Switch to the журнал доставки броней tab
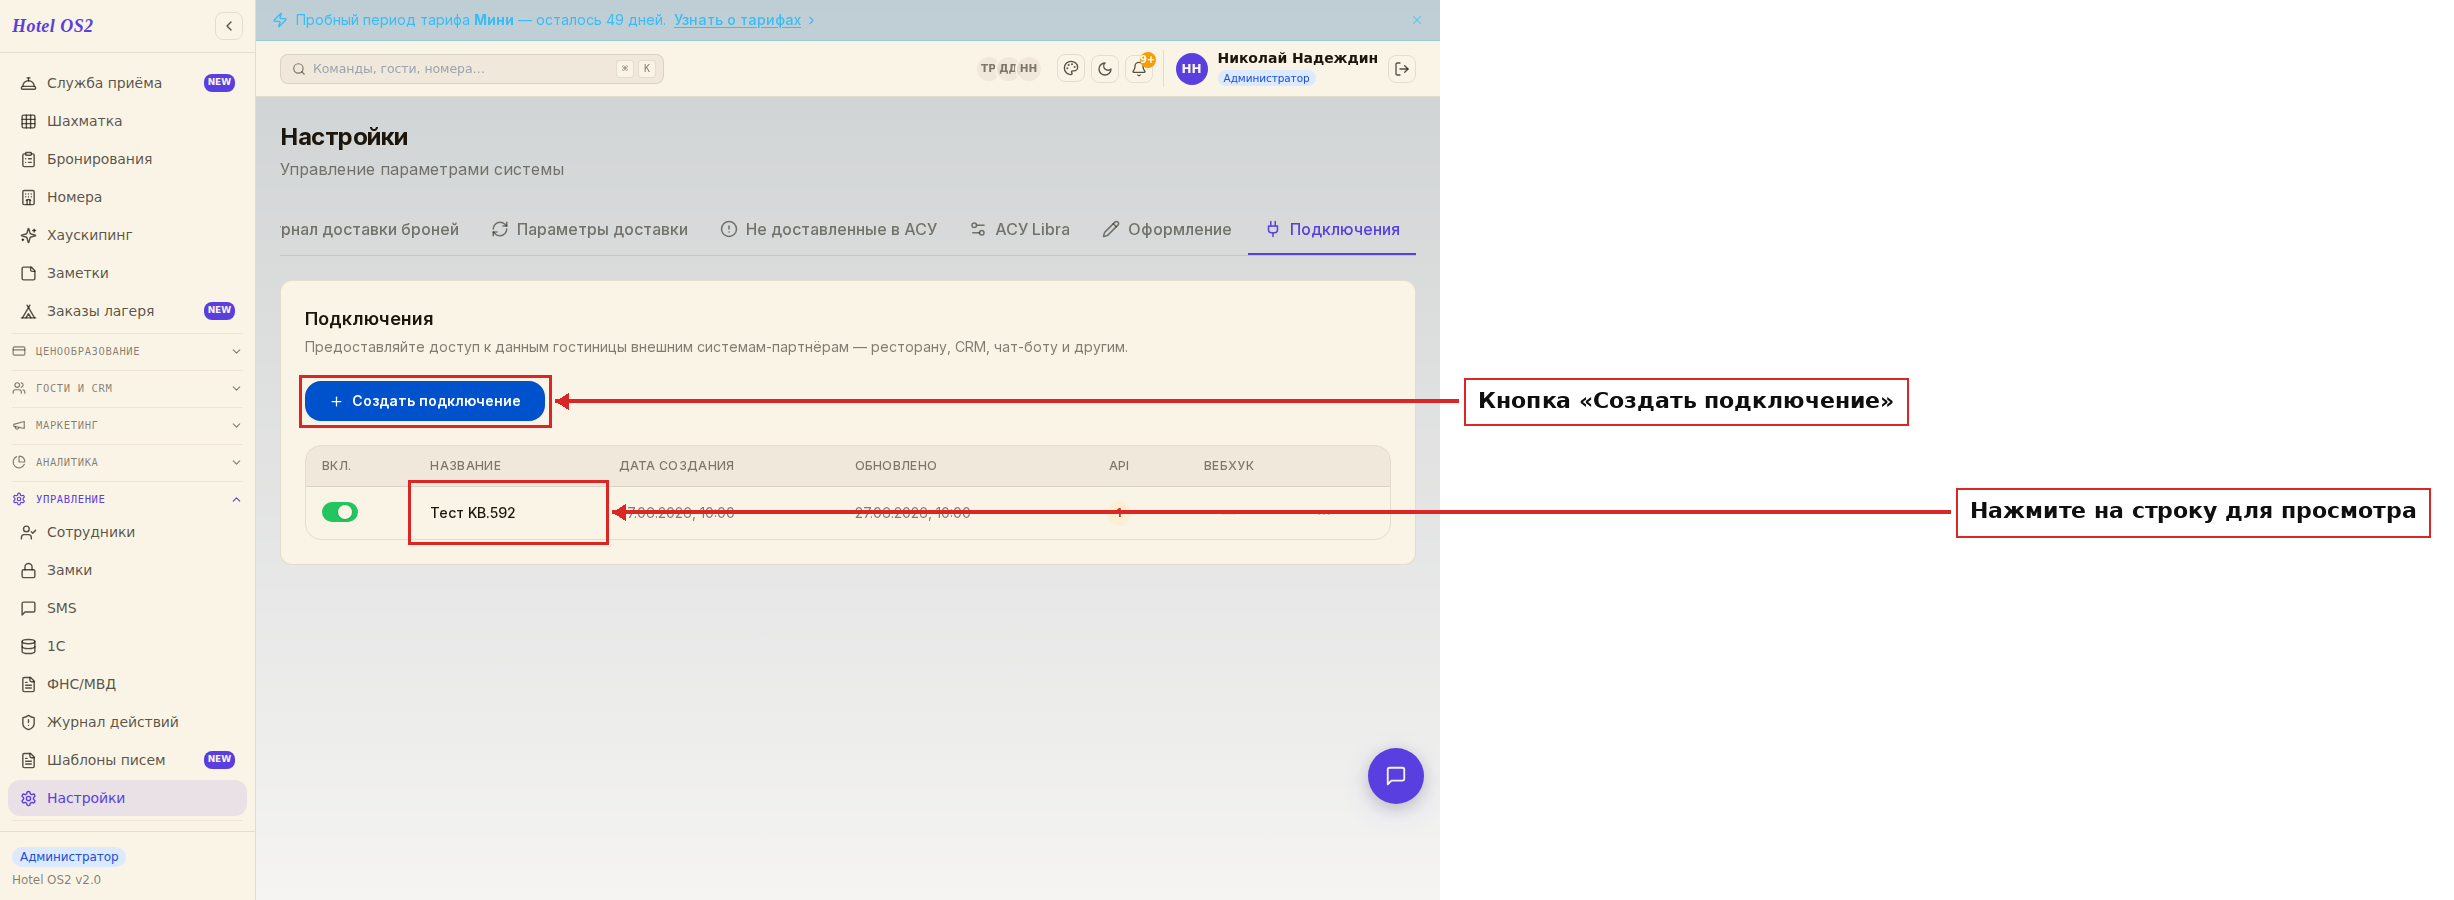Viewport: 2454px width, 900px height. 370,230
